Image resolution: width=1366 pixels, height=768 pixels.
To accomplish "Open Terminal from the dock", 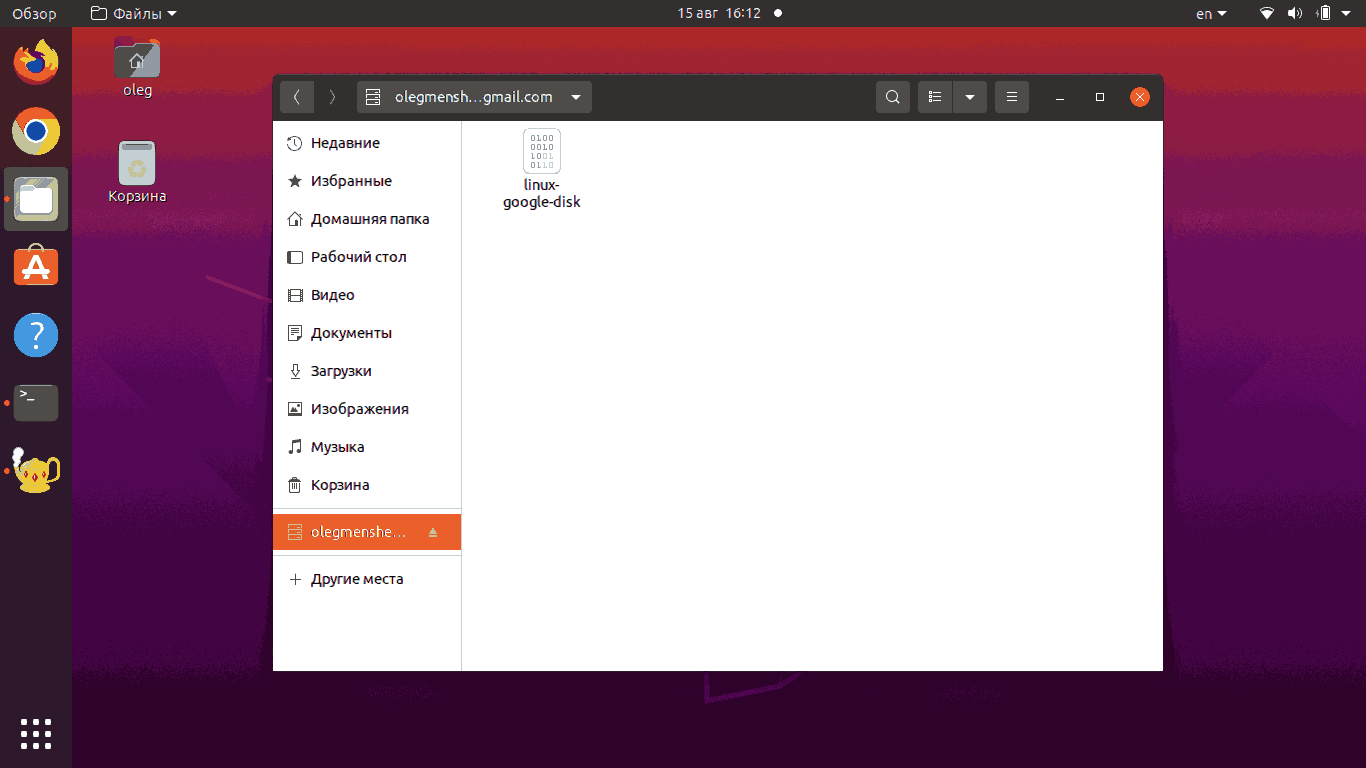I will (x=36, y=402).
